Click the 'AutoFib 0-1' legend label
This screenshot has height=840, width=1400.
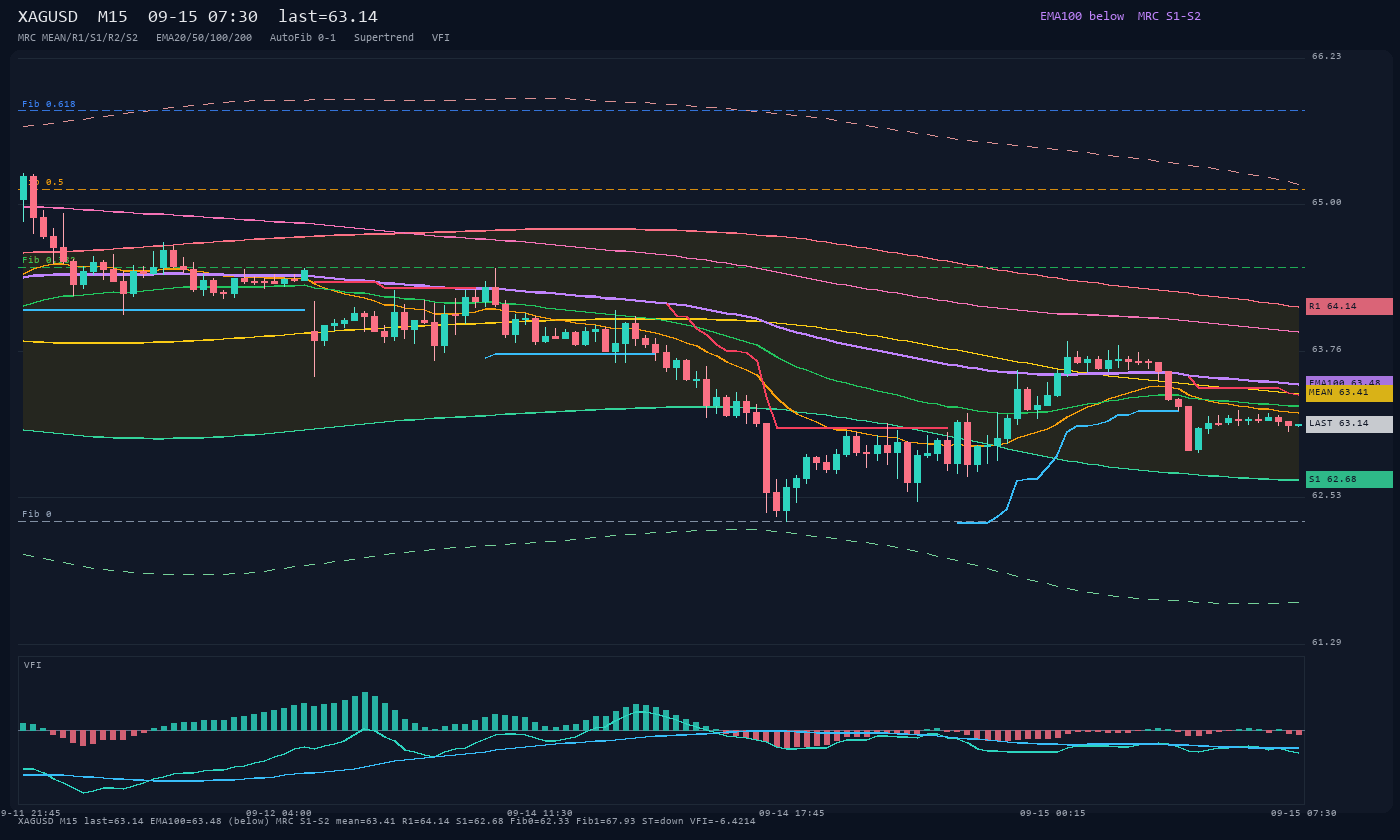coord(303,38)
